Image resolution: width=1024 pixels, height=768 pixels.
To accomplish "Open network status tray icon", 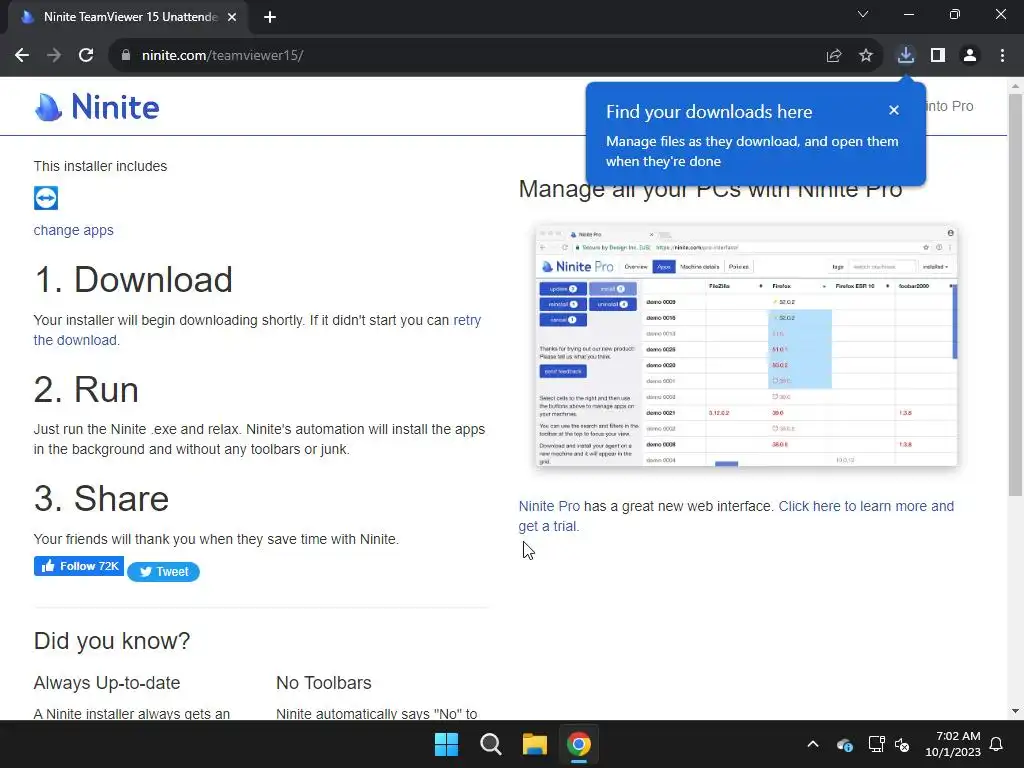I will click(x=876, y=744).
